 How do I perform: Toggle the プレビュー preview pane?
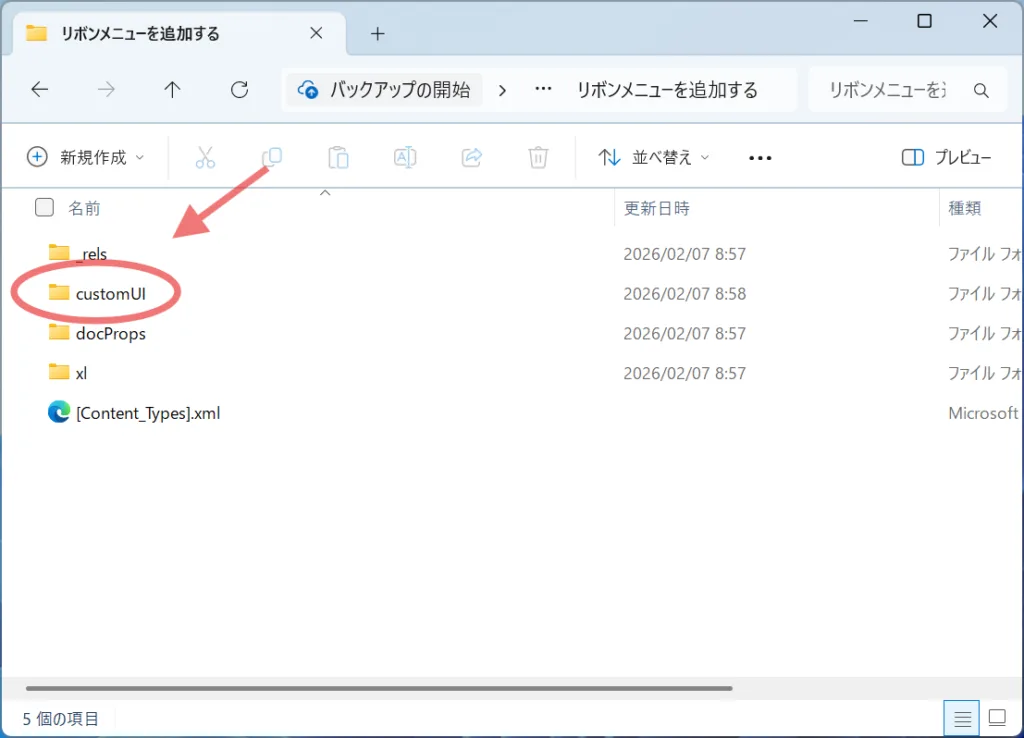[946, 157]
